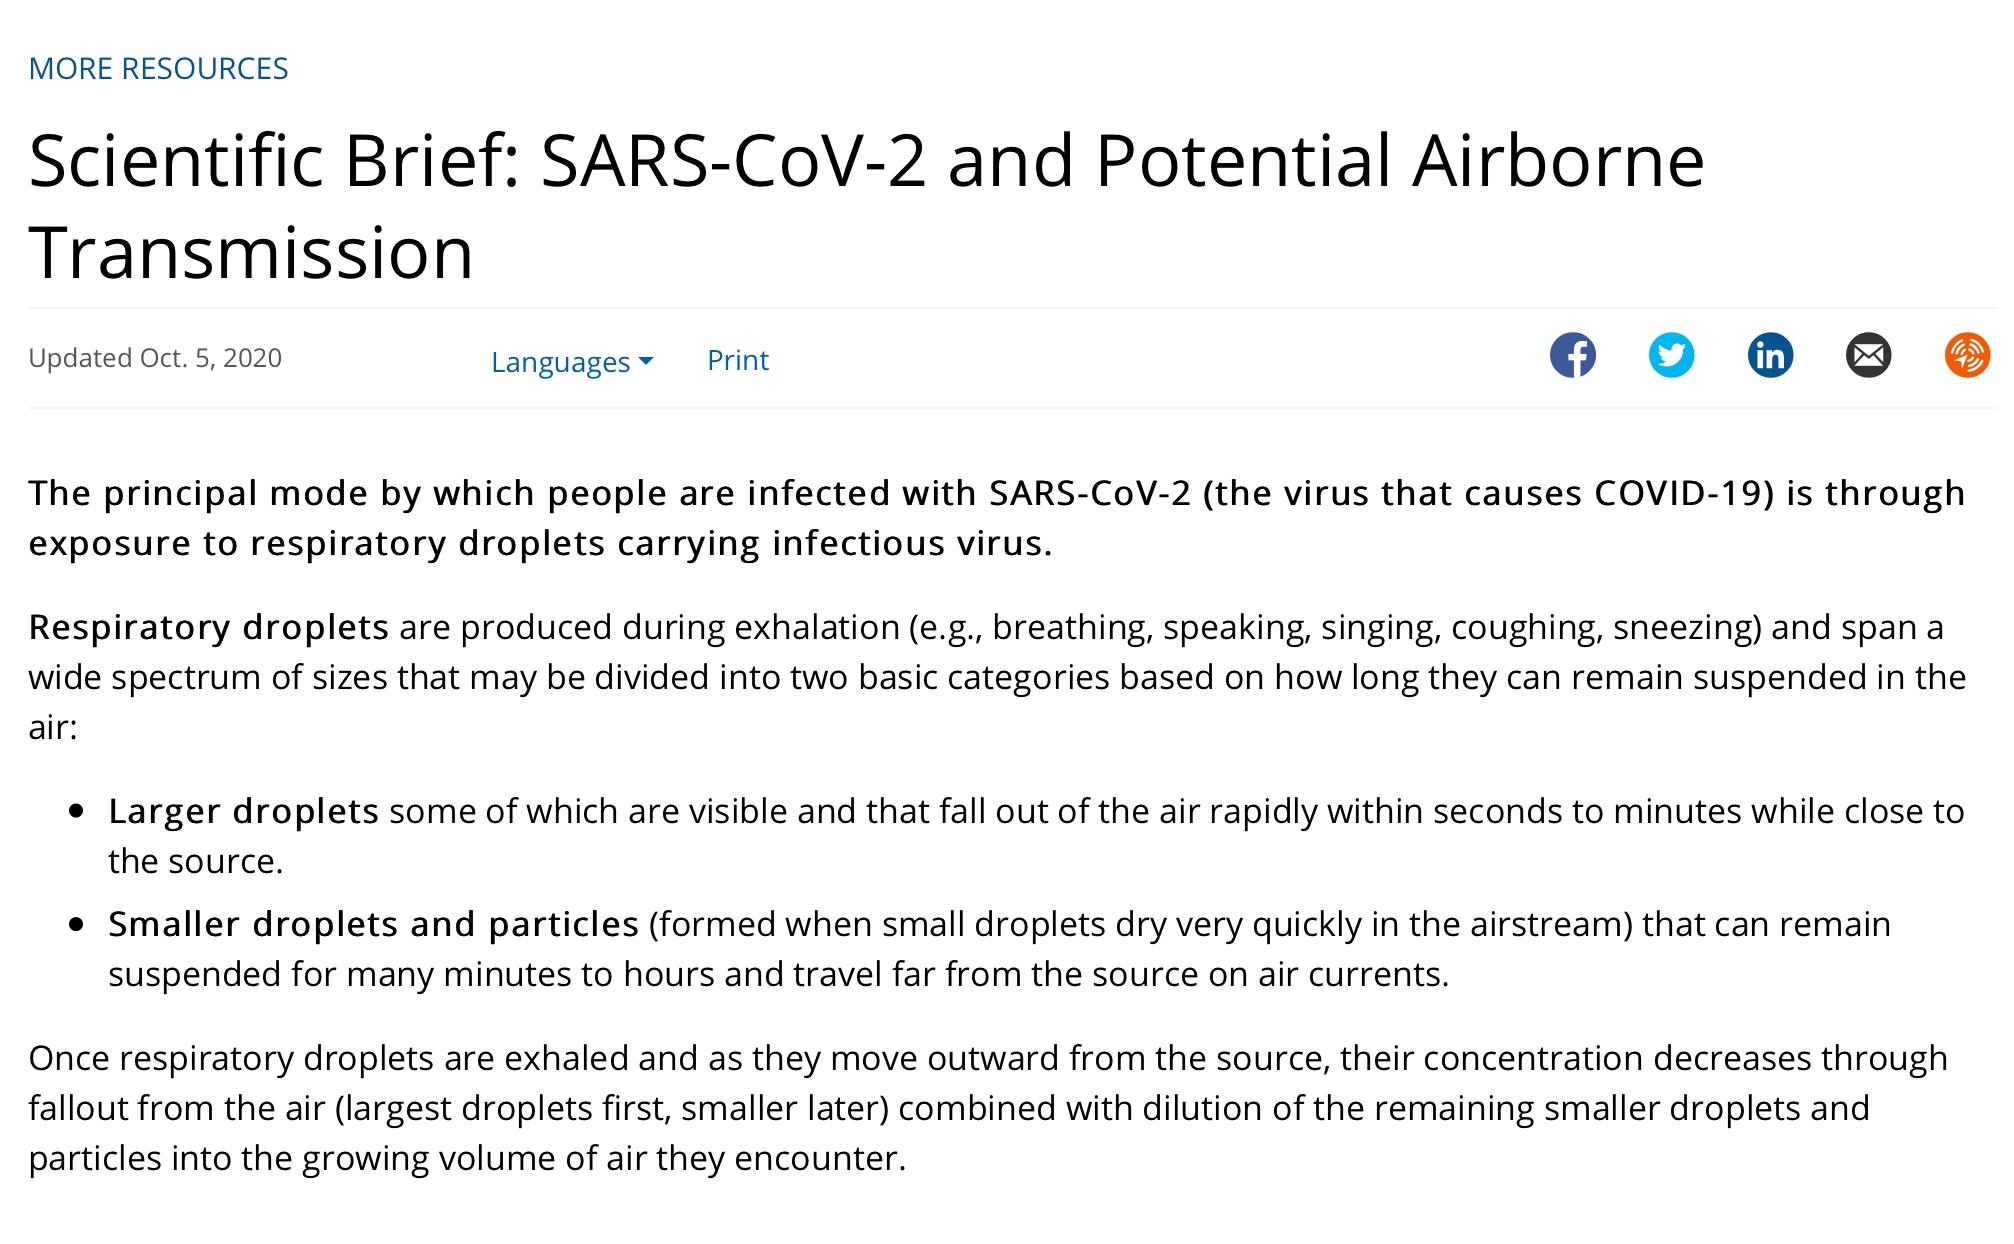Image resolution: width=2014 pixels, height=1244 pixels.
Task: Click the bullet before Larger droplets
Action: tap(76, 811)
